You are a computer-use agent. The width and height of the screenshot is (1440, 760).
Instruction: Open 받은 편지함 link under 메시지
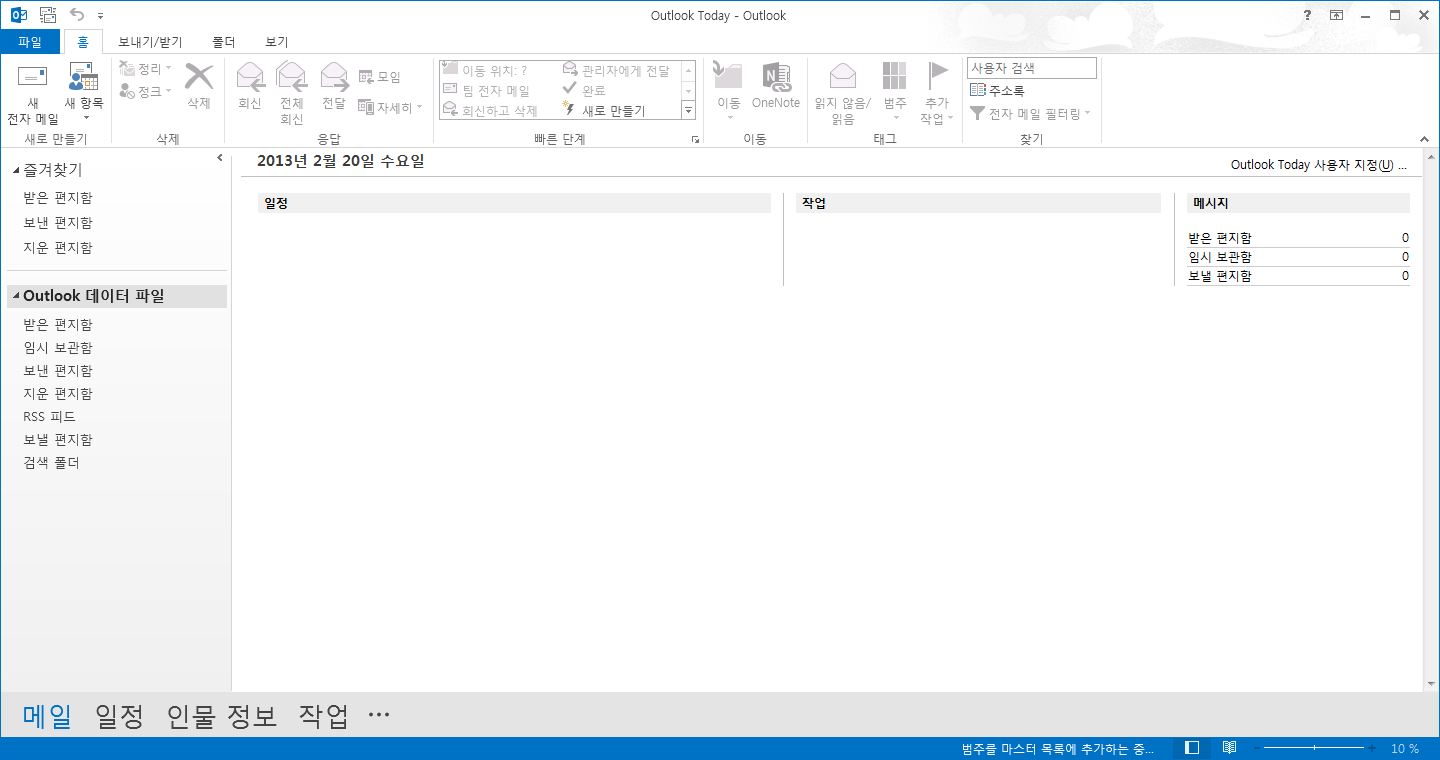tap(1219, 238)
